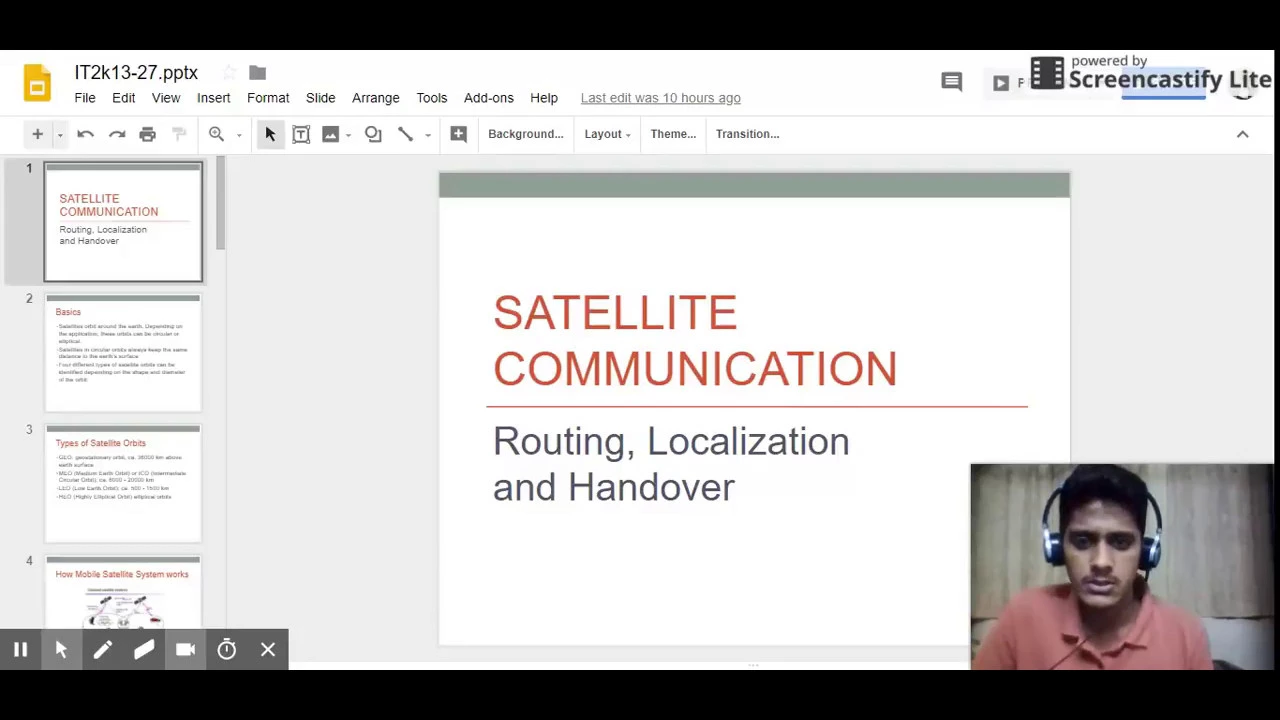The height and width of the screenshot is (720, 1280).
Task: Click the Screencastify timer icon
Action: (x=227, y=650)
